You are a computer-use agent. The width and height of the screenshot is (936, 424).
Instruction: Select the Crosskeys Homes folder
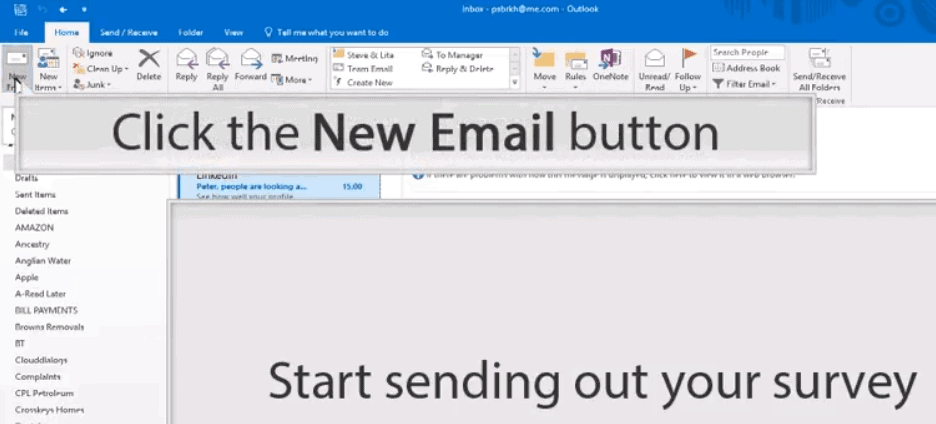click(x=50, y=410)
